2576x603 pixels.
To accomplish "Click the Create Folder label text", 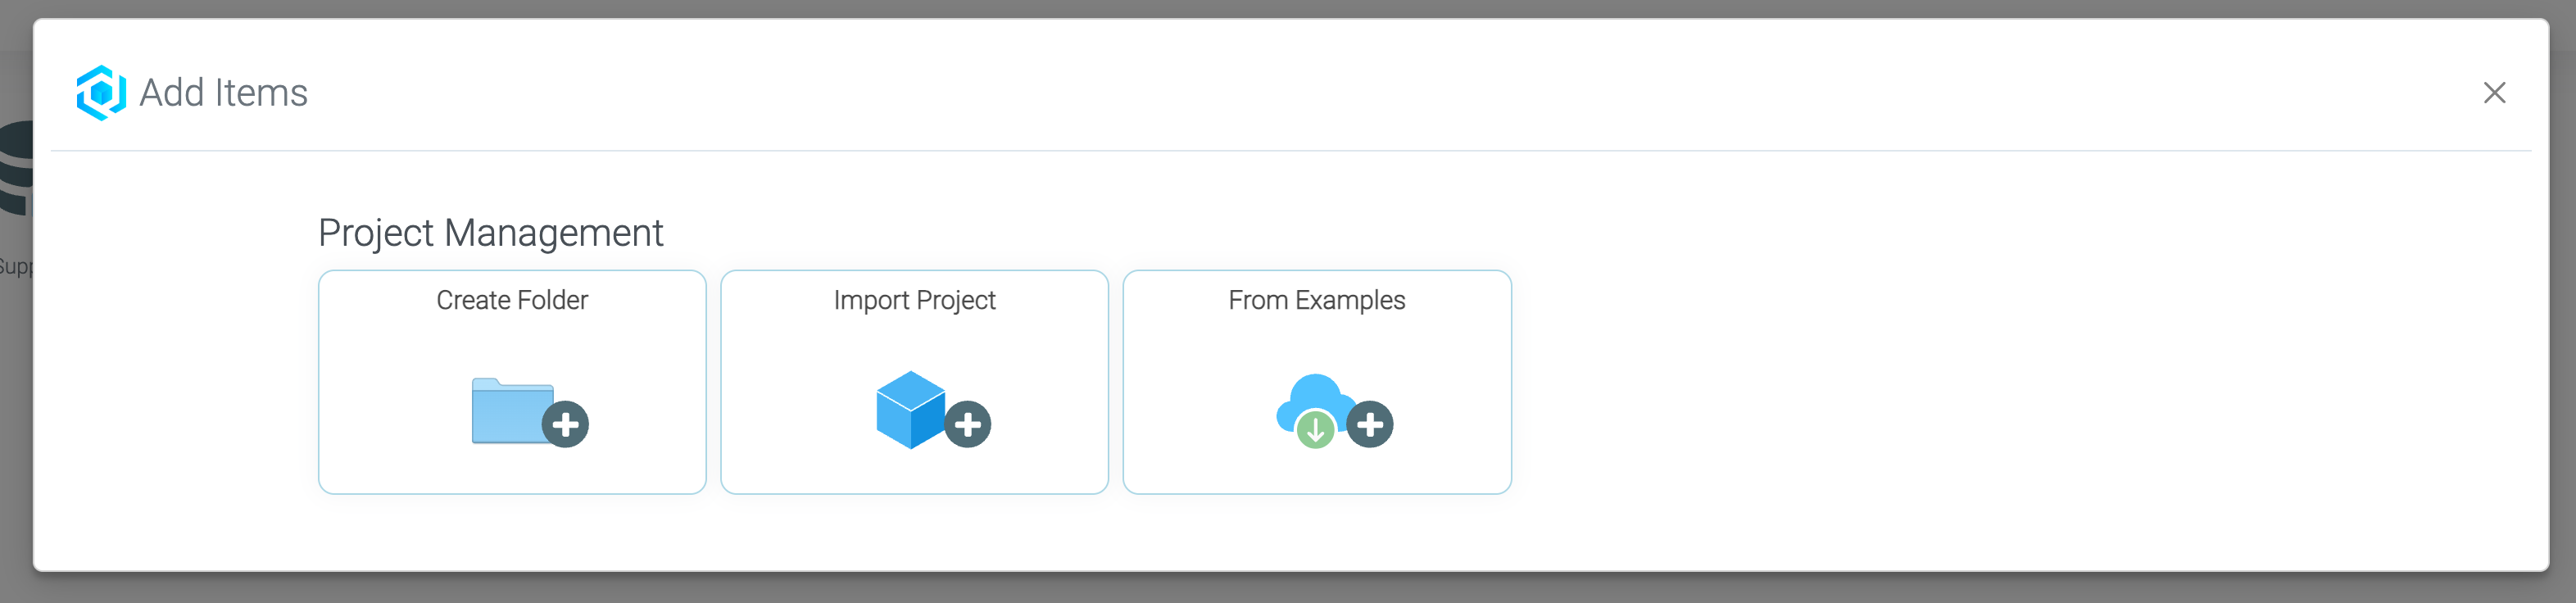I will 511,299.
